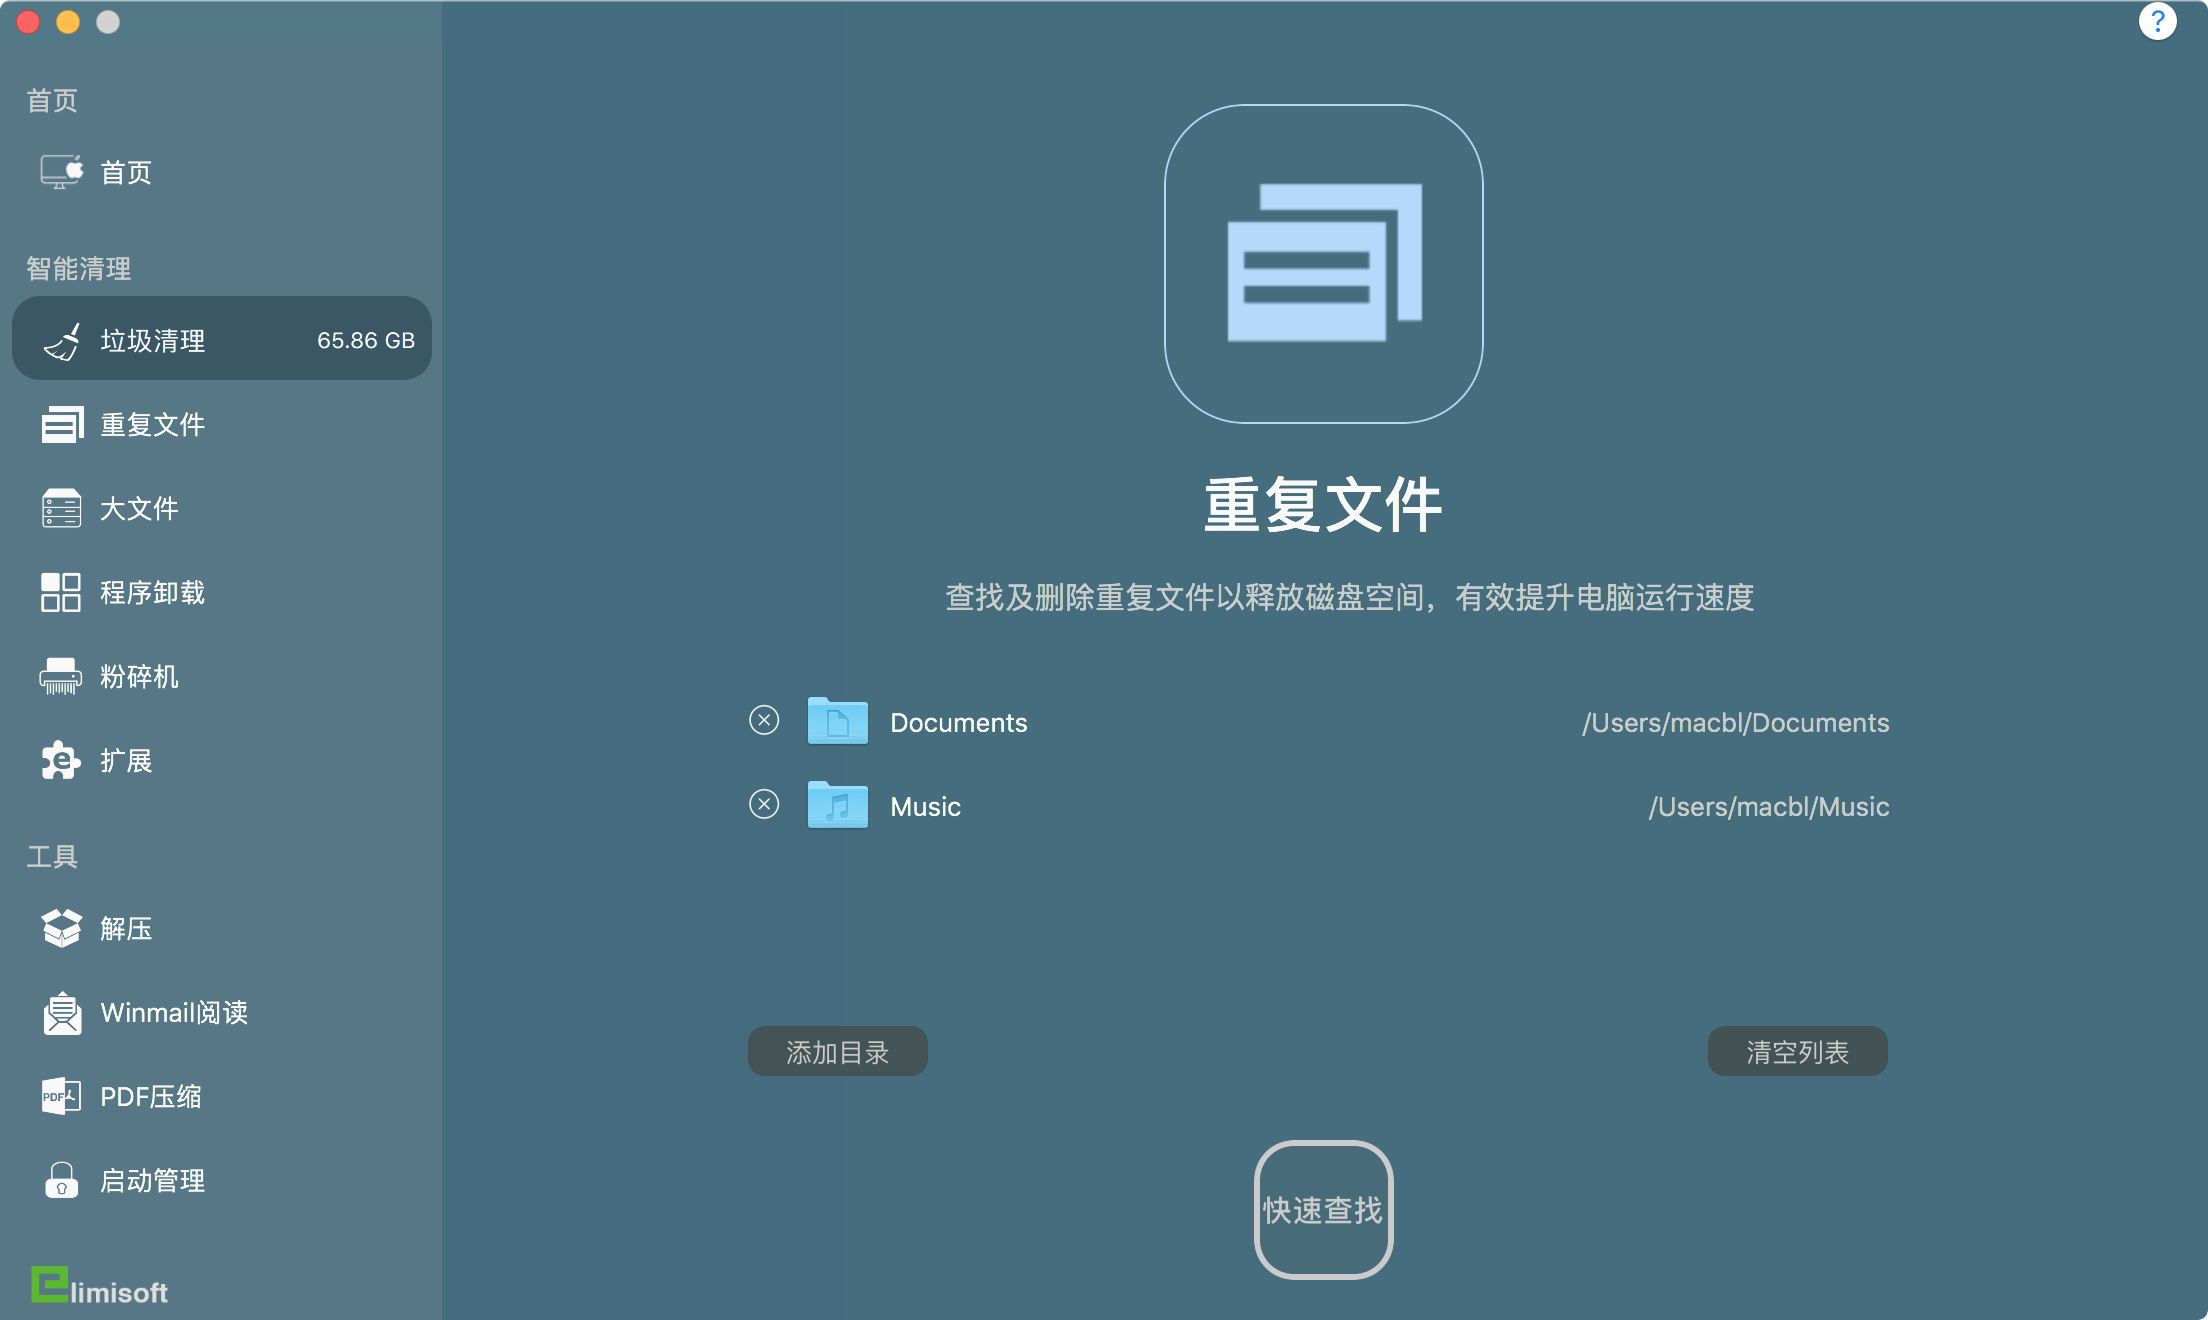The height and width of the screenshot is (1320, 2208).
Task: Click the Elimisoft logo
Action: pyautogui.click(x=99, y=1286)
